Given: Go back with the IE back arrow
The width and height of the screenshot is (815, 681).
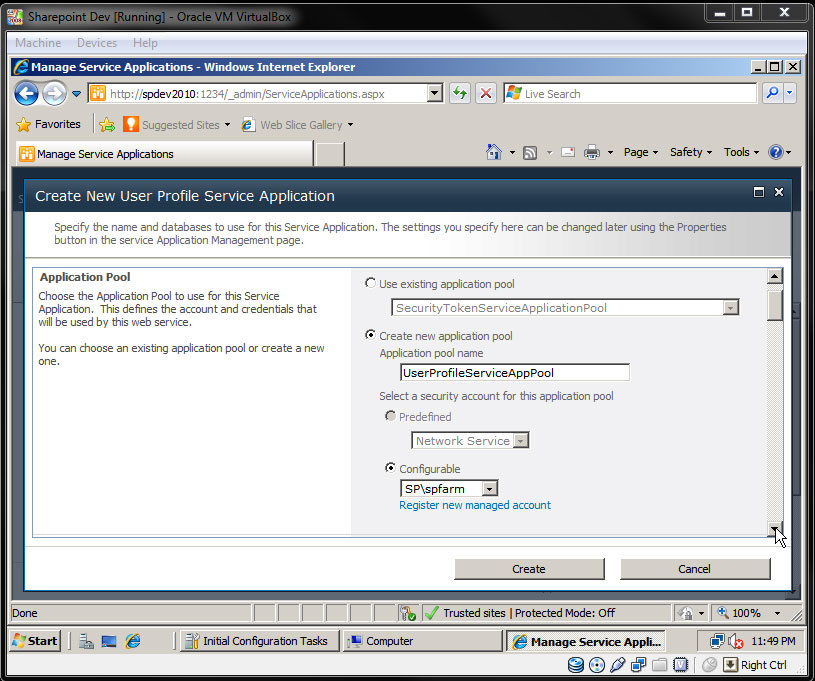Looking at the screenshot, I should click(x=27, y=94).
